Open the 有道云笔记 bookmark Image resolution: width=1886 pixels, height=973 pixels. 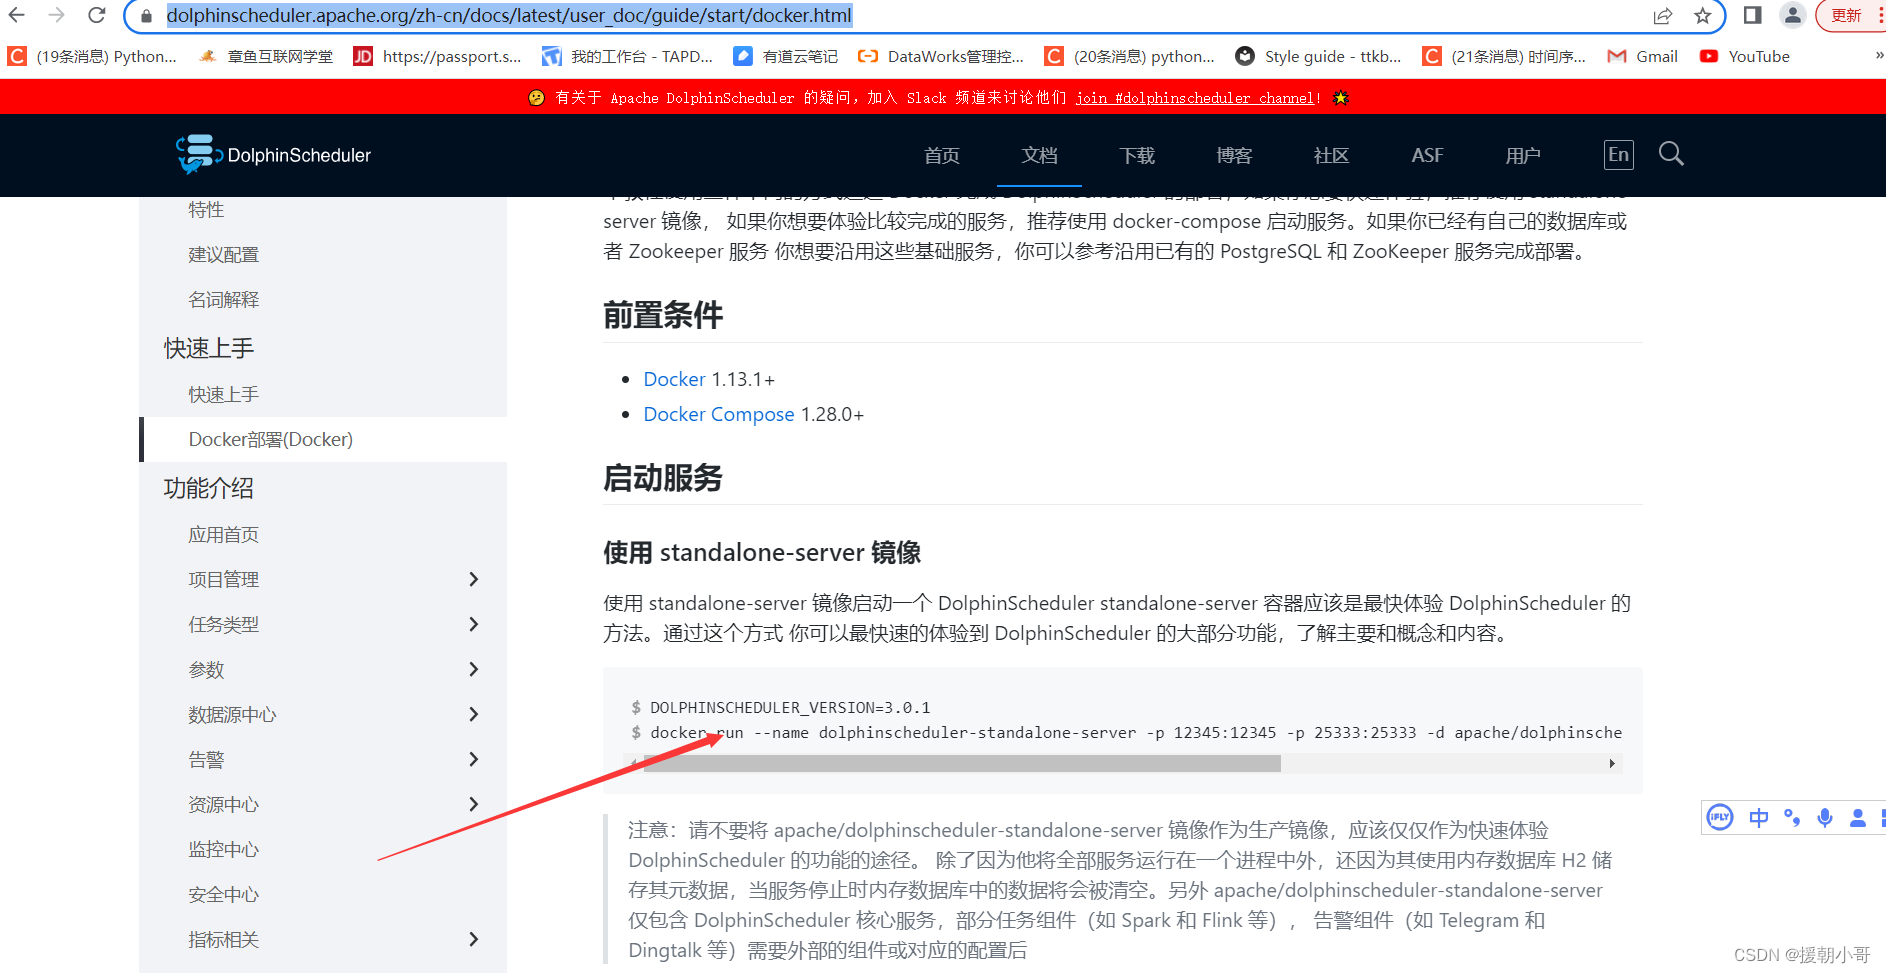pyautogui.click(x=785, y=56)
